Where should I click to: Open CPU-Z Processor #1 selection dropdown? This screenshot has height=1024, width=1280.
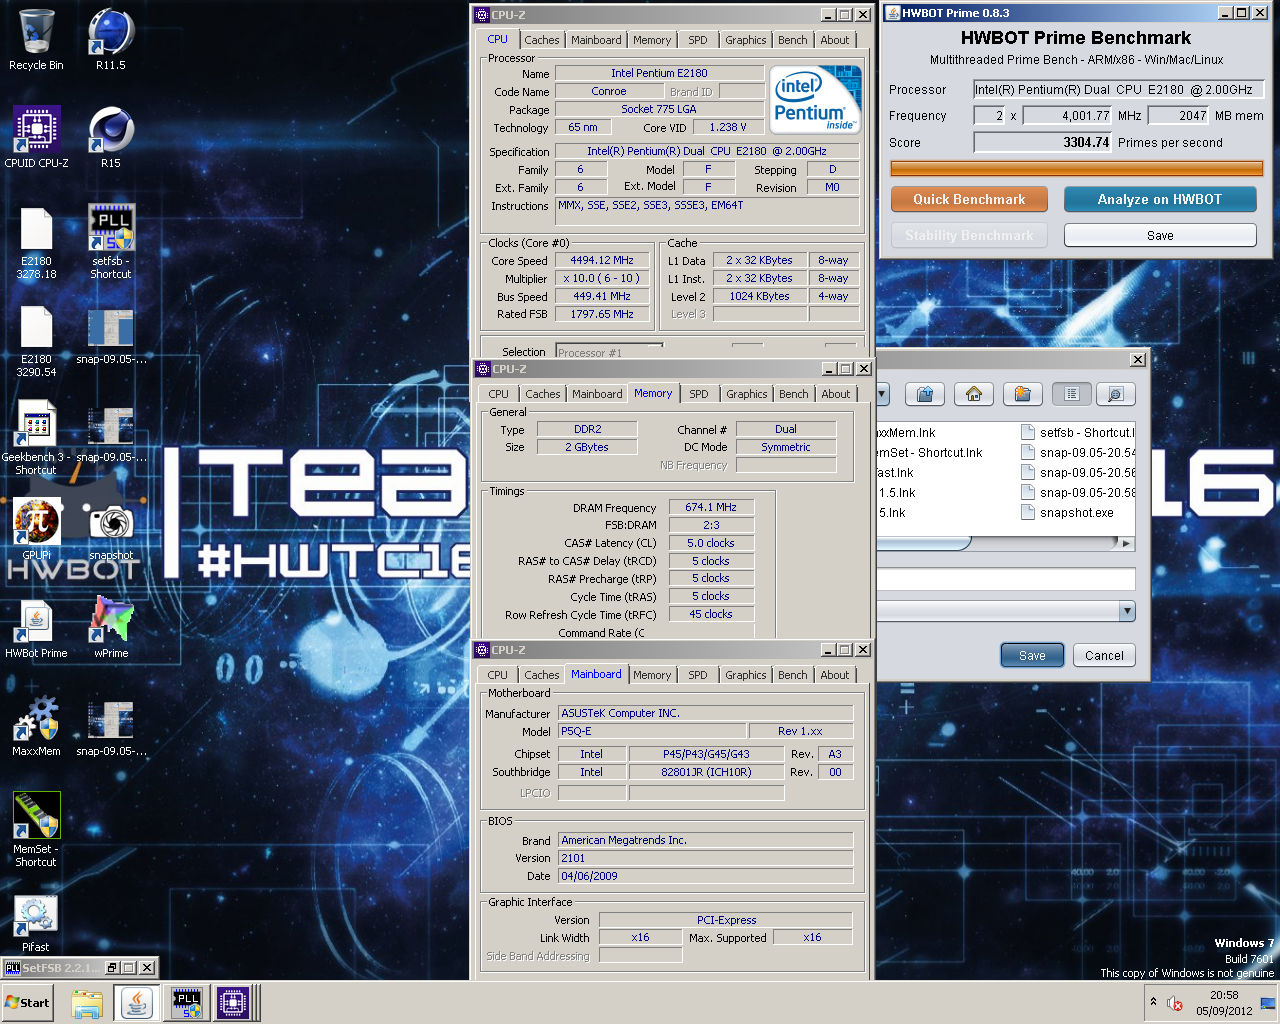click(x=610, y=352)
